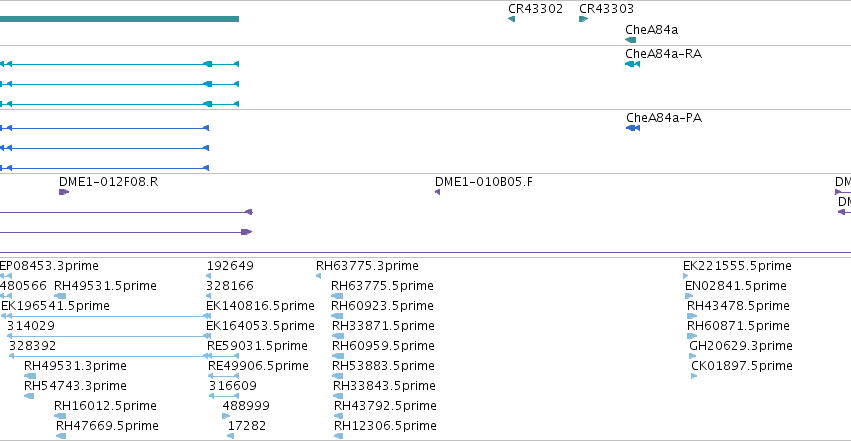
Task: Select the RH49531.3prime label
Action: click(x=75, y=366)
